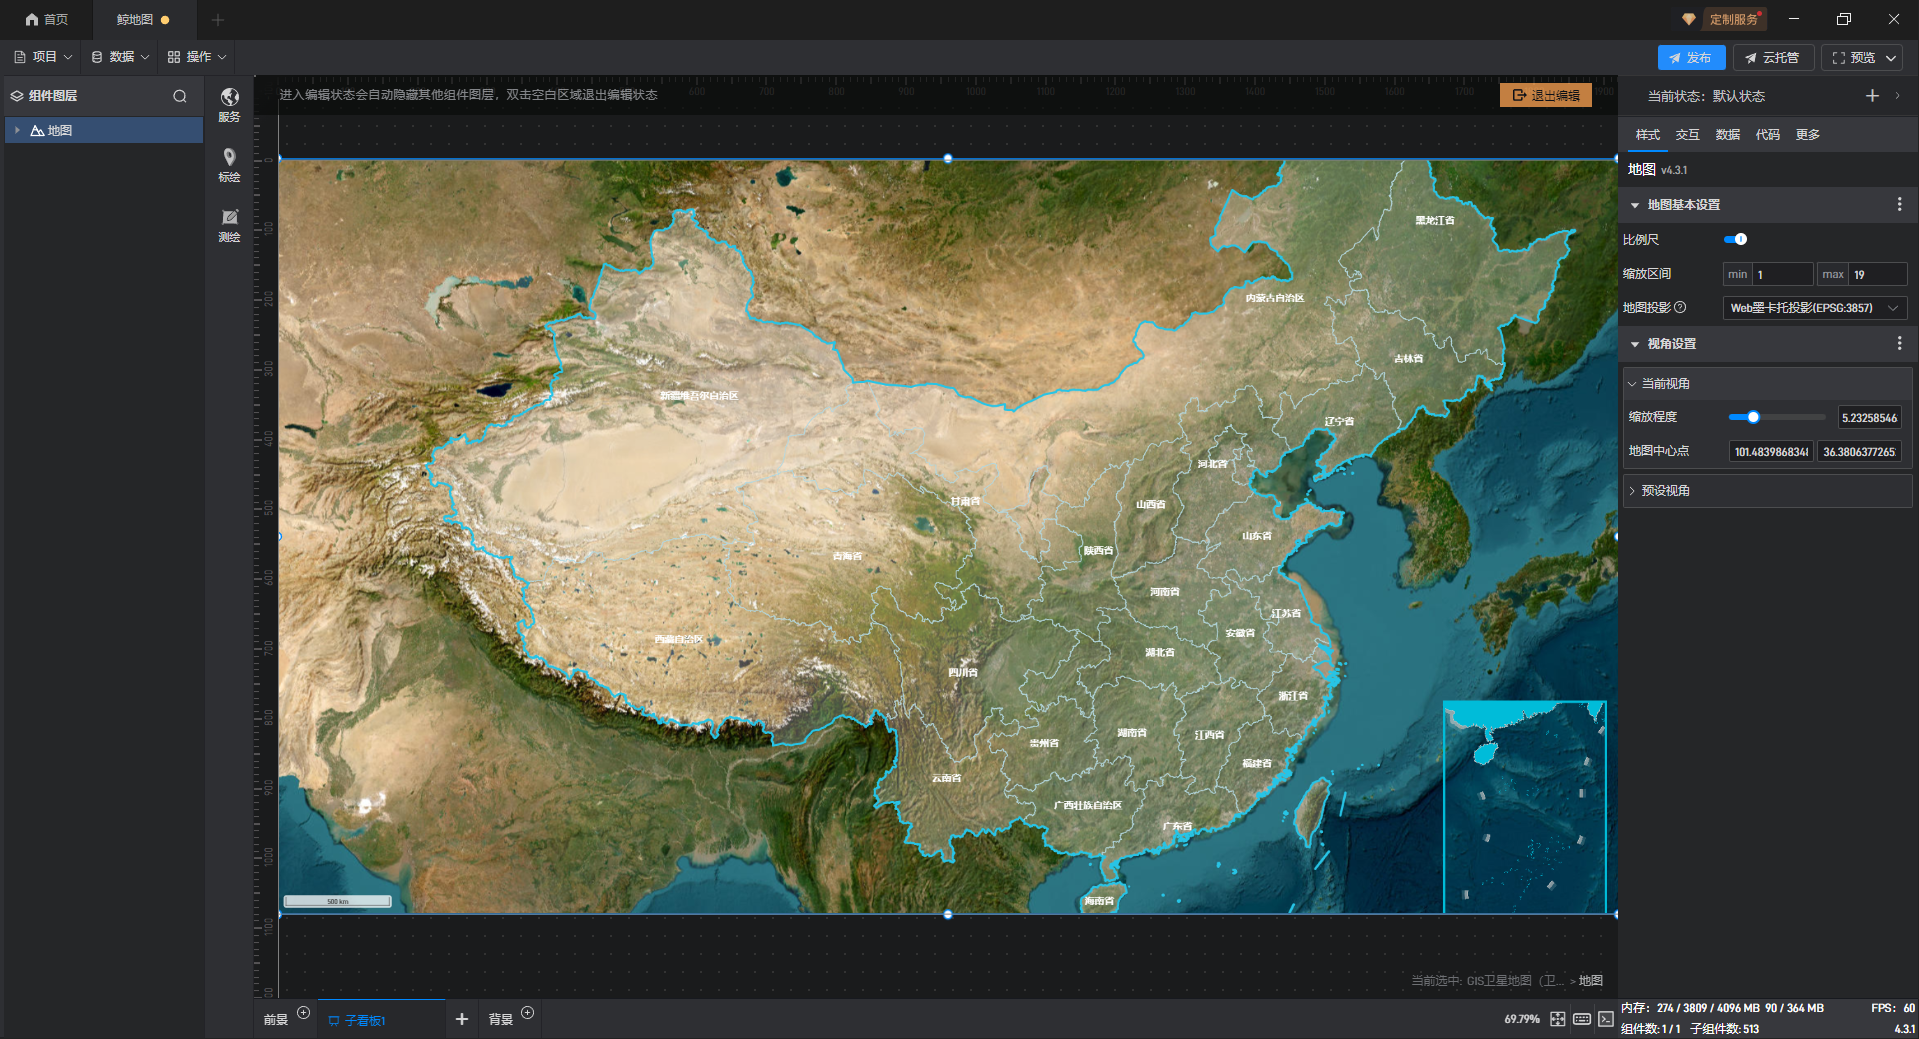This screenshot has height=1039, width=1919.
Task: Open the 测绘 surveying tool
Action: [x=229, y=224]
